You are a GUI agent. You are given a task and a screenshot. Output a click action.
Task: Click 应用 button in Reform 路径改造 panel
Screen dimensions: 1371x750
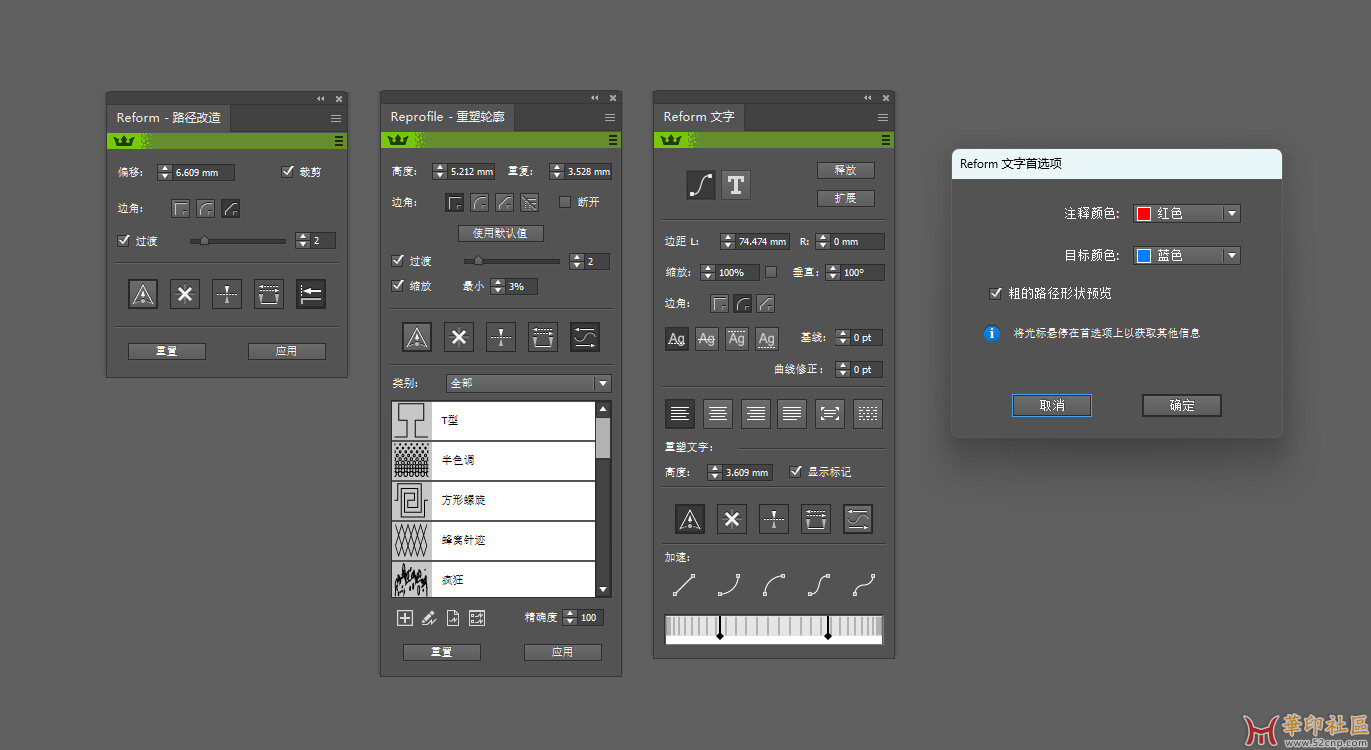[x=287, y=351]
